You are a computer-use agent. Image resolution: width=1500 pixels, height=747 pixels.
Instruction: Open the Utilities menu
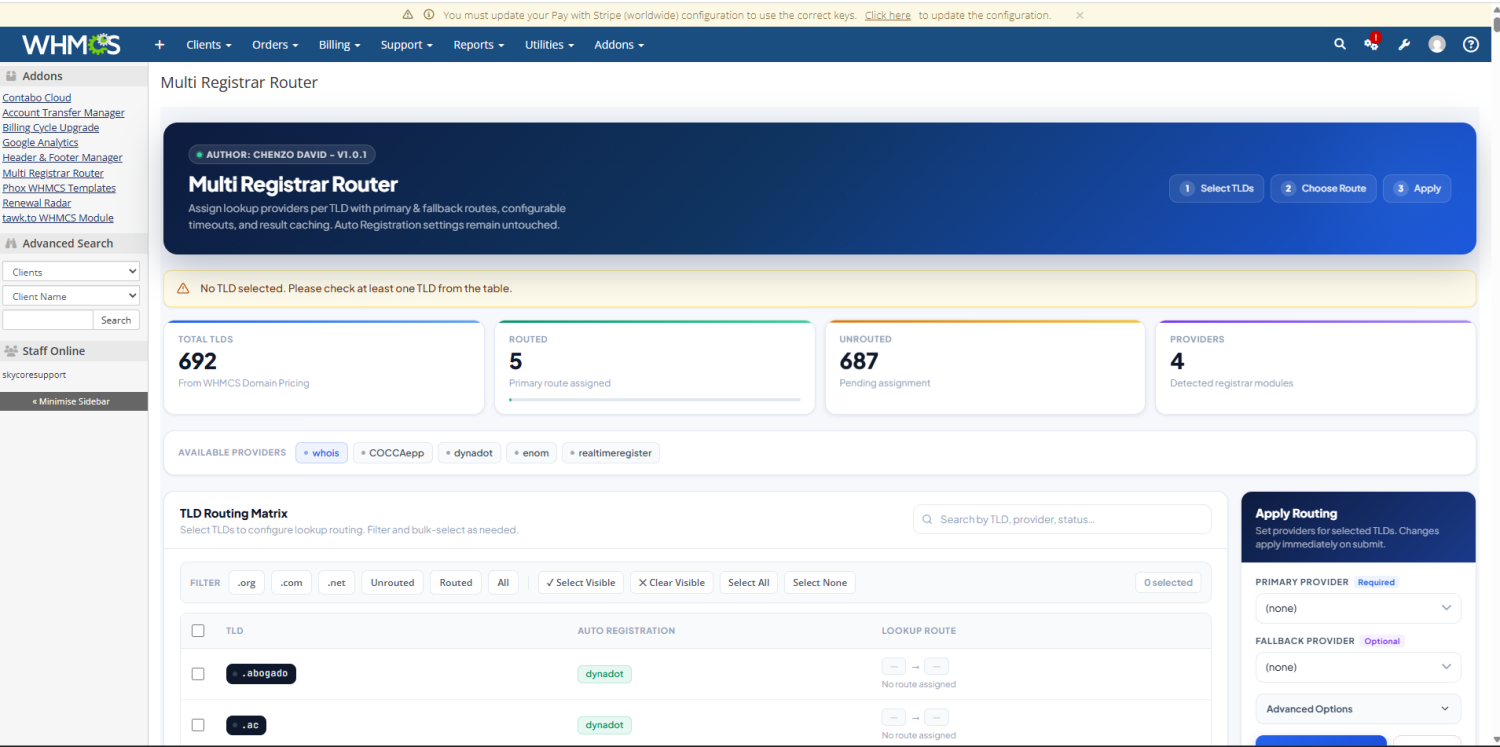(x=550, y=45)
